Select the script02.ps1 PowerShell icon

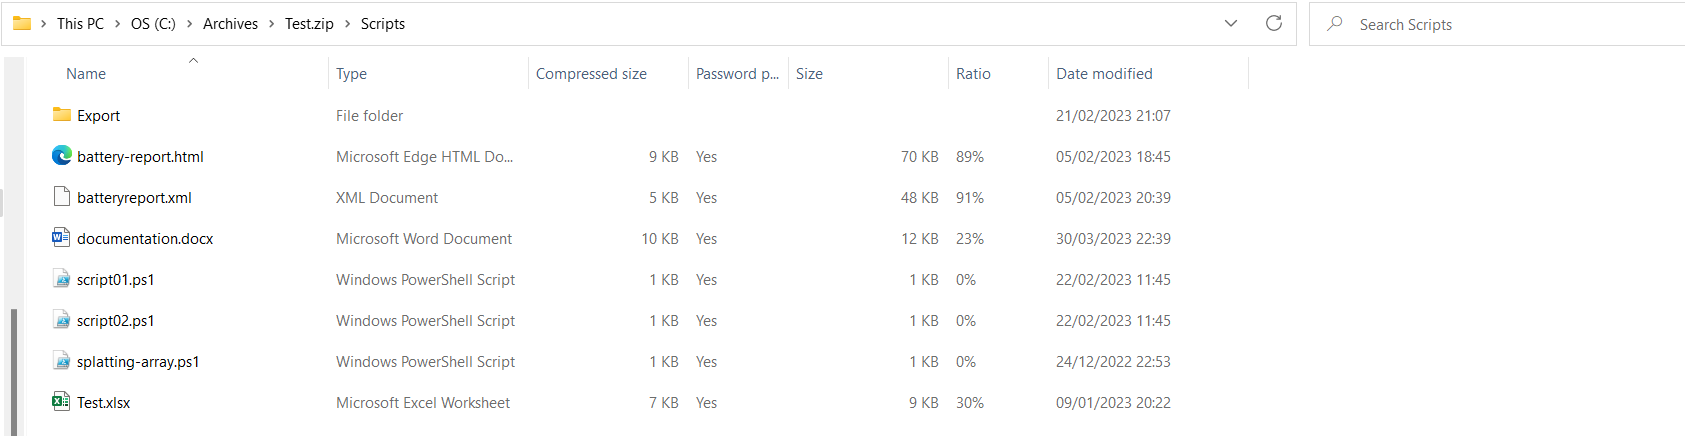pyautogui.click(x=62, y=320)
